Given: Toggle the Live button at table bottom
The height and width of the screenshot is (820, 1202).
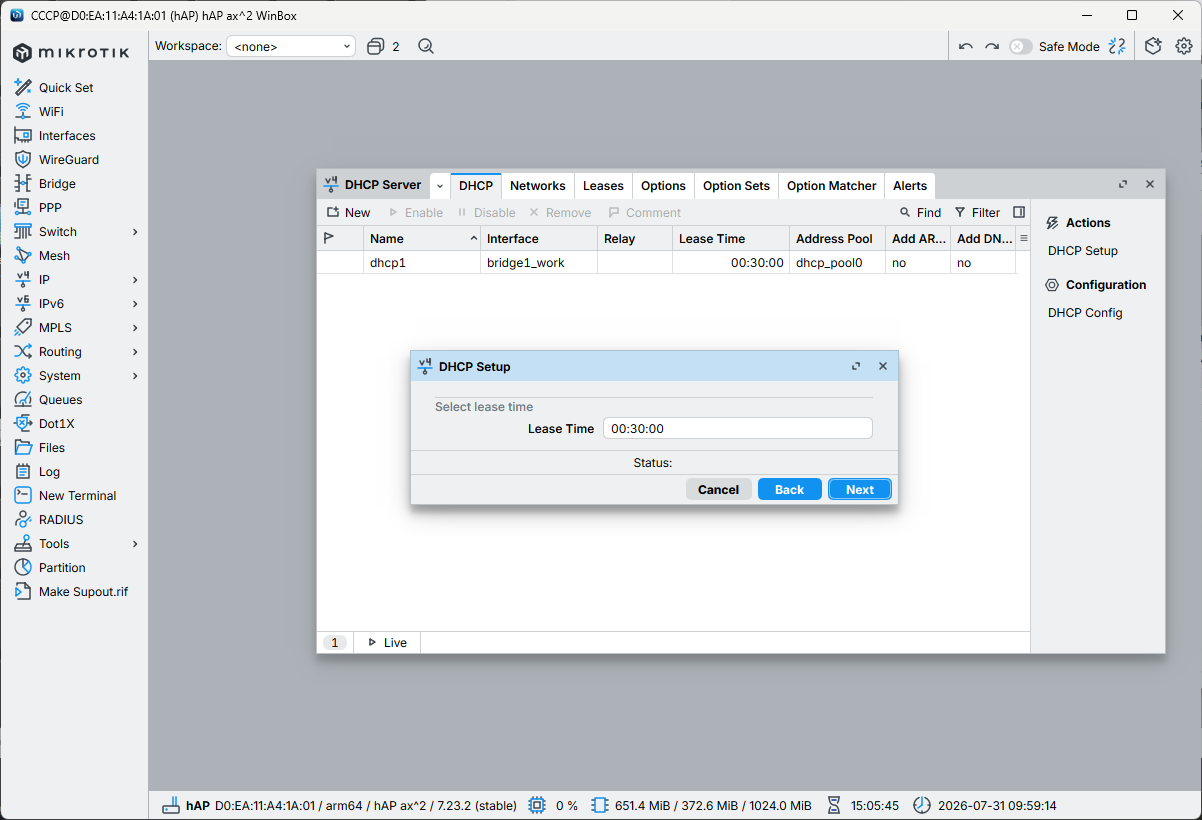Looking at the screenshot, I should (387, 642).
